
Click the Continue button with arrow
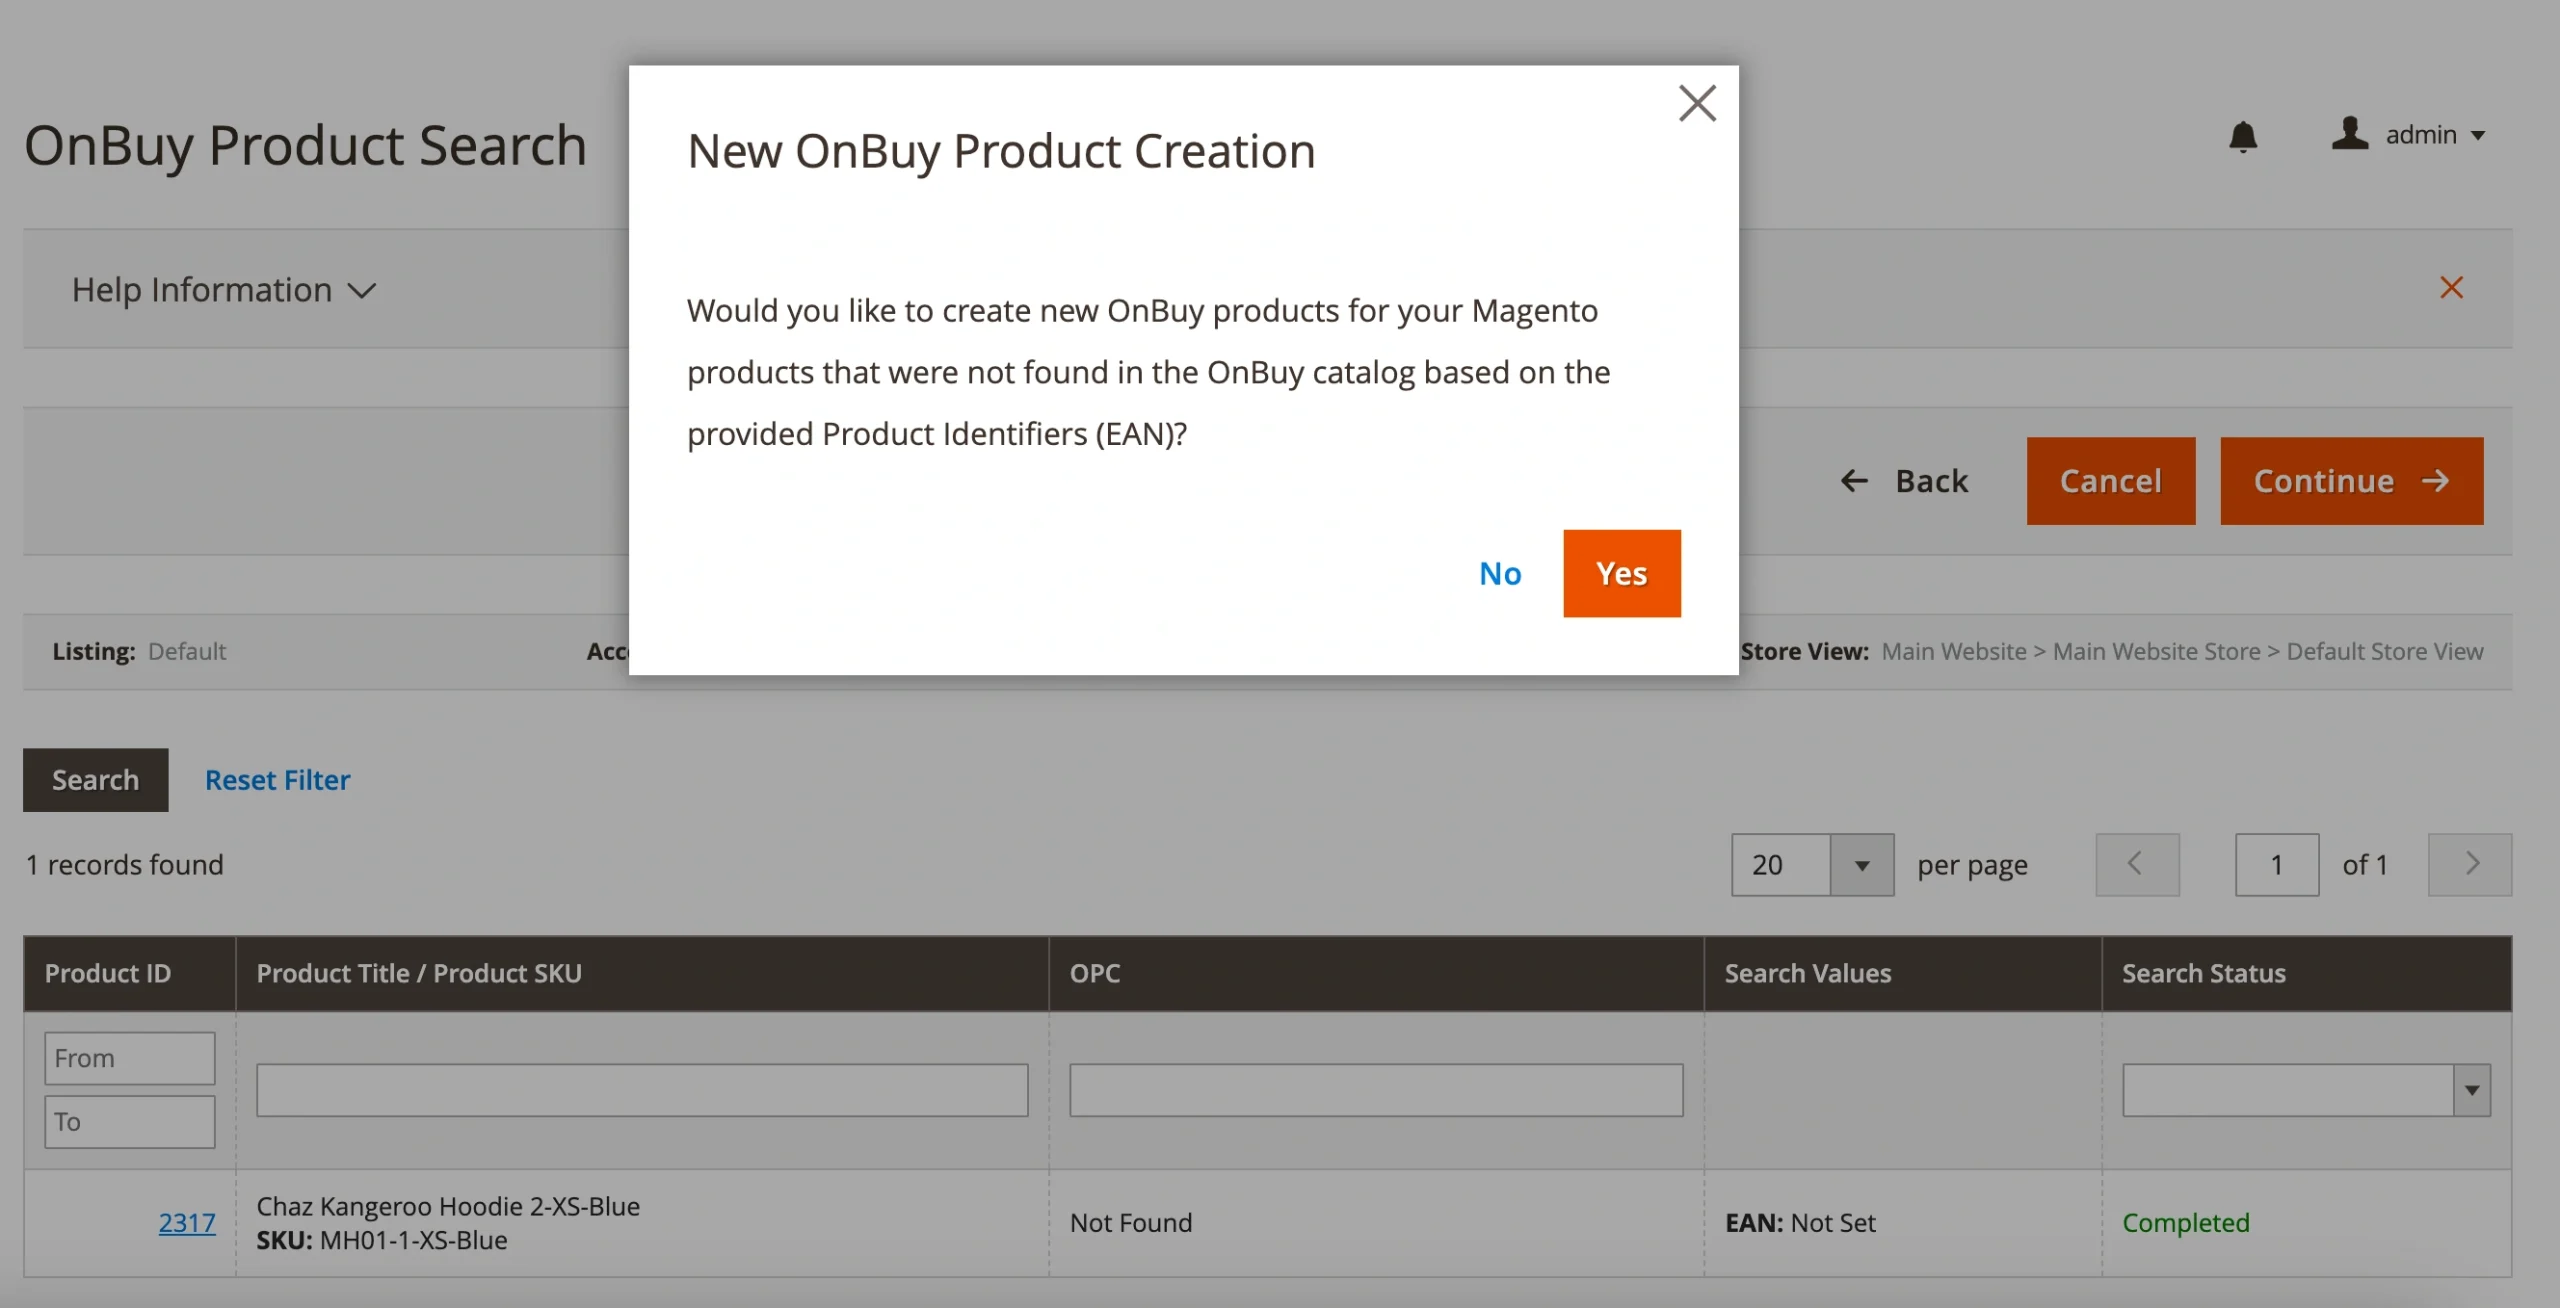(x=2351, y=481)
